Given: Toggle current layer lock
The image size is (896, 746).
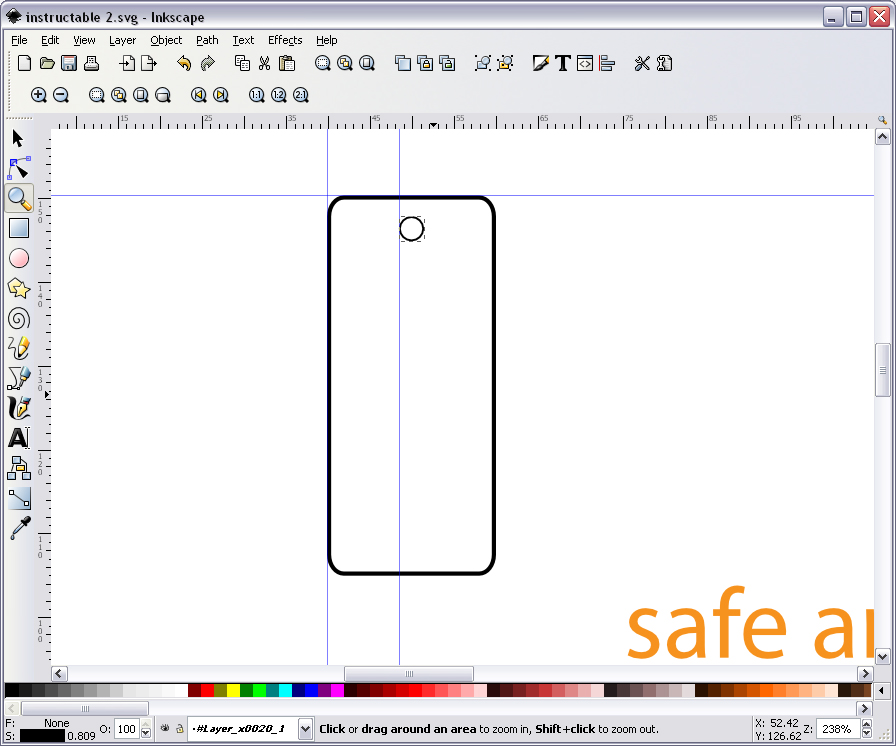Looking at the screenshot, I should click(x=179, y=728).
